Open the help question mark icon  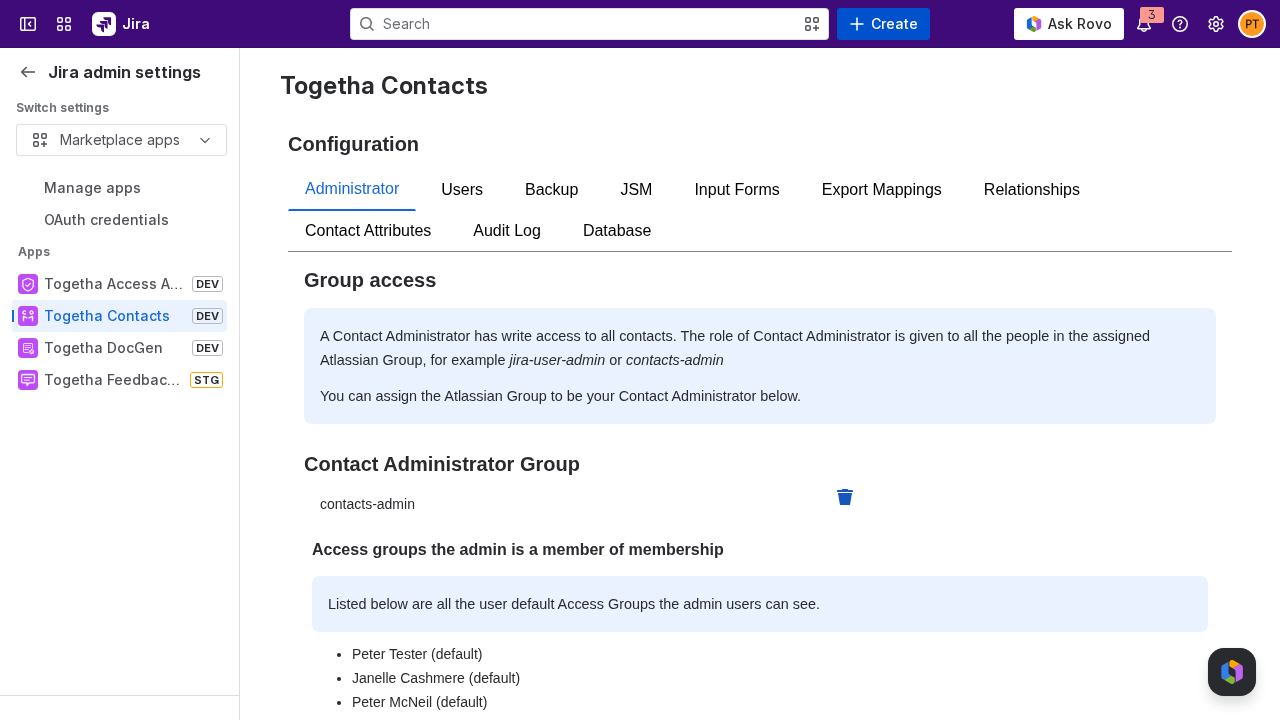1180,24
